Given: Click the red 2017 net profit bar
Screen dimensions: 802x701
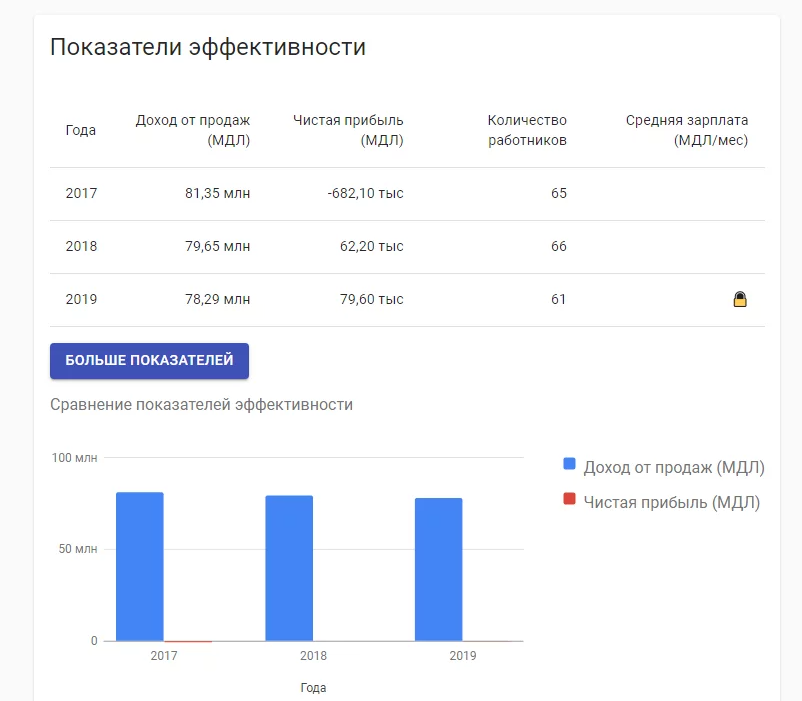Looking at the screenshot, I should [188, 641].
